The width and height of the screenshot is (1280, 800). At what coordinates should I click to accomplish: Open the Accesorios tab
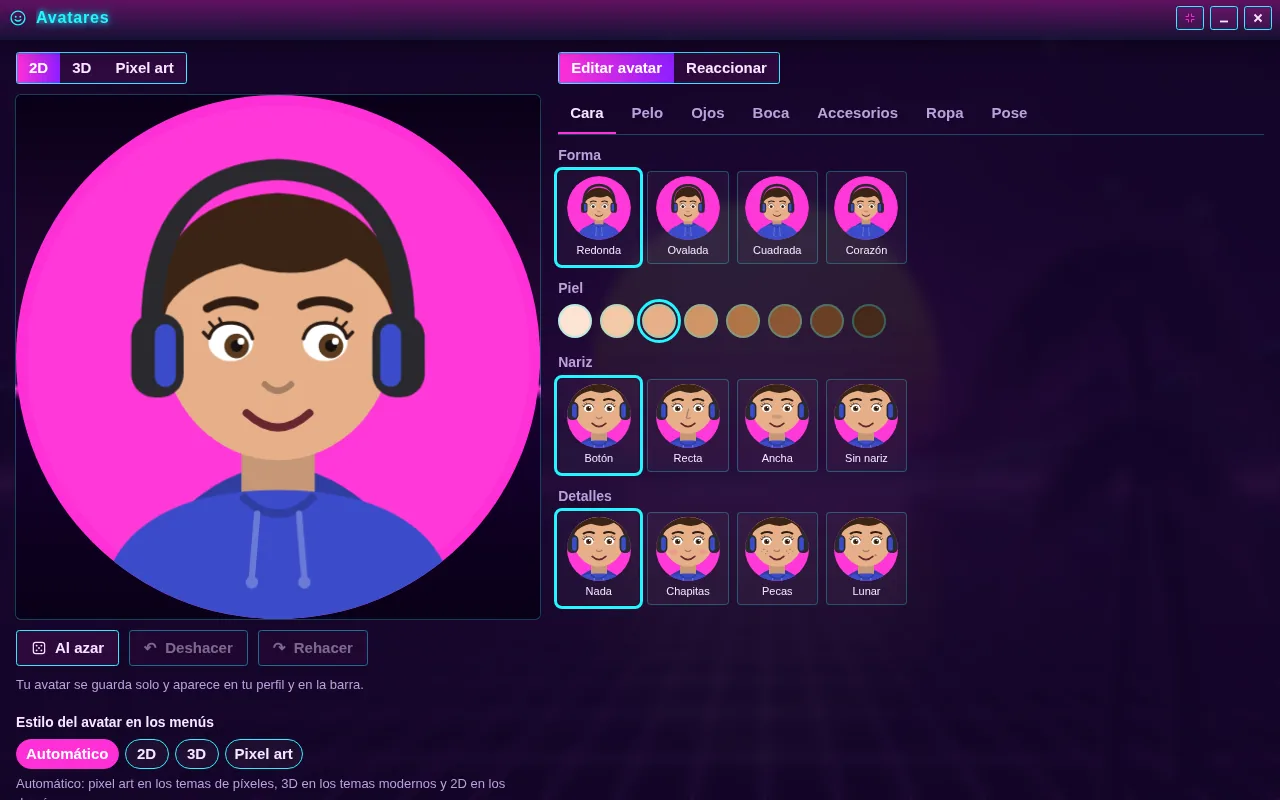point(857,113)
